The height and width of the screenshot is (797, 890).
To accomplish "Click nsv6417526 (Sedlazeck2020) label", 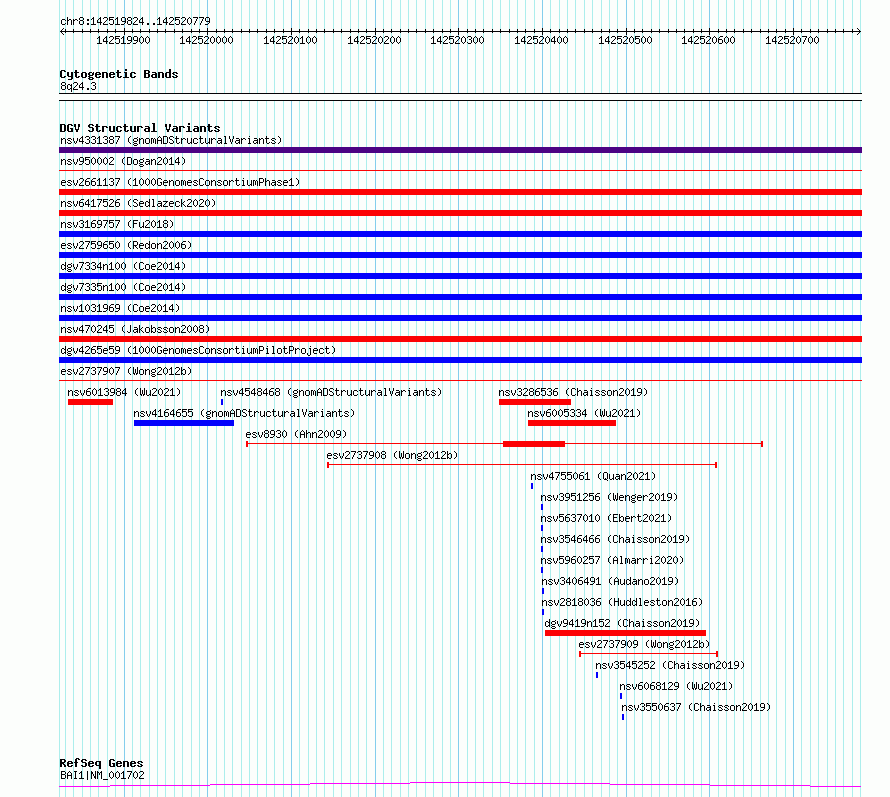I will (x=138, y=203).
